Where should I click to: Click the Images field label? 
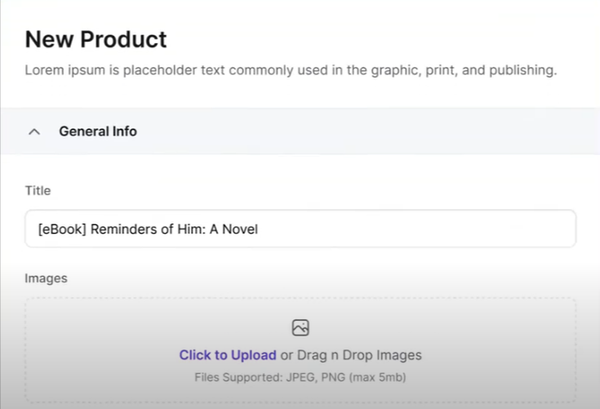45,279
